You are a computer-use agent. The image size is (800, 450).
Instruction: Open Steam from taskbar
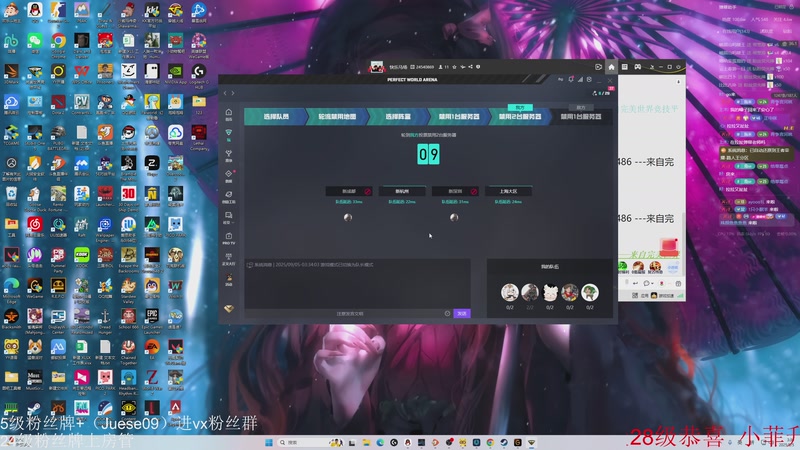pyautogui.click(x=504, y=442)
